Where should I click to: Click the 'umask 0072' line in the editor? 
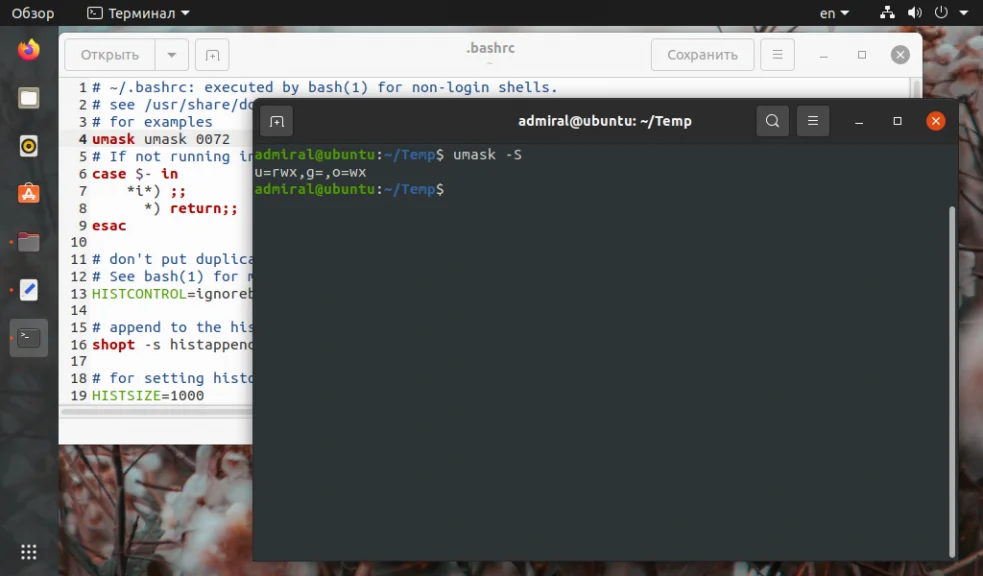coord(161,139)
